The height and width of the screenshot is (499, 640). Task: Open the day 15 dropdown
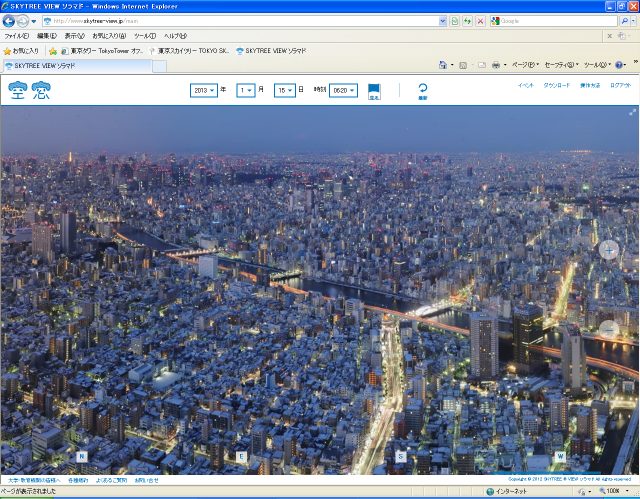pyautogui.click(x=284, y=90)
